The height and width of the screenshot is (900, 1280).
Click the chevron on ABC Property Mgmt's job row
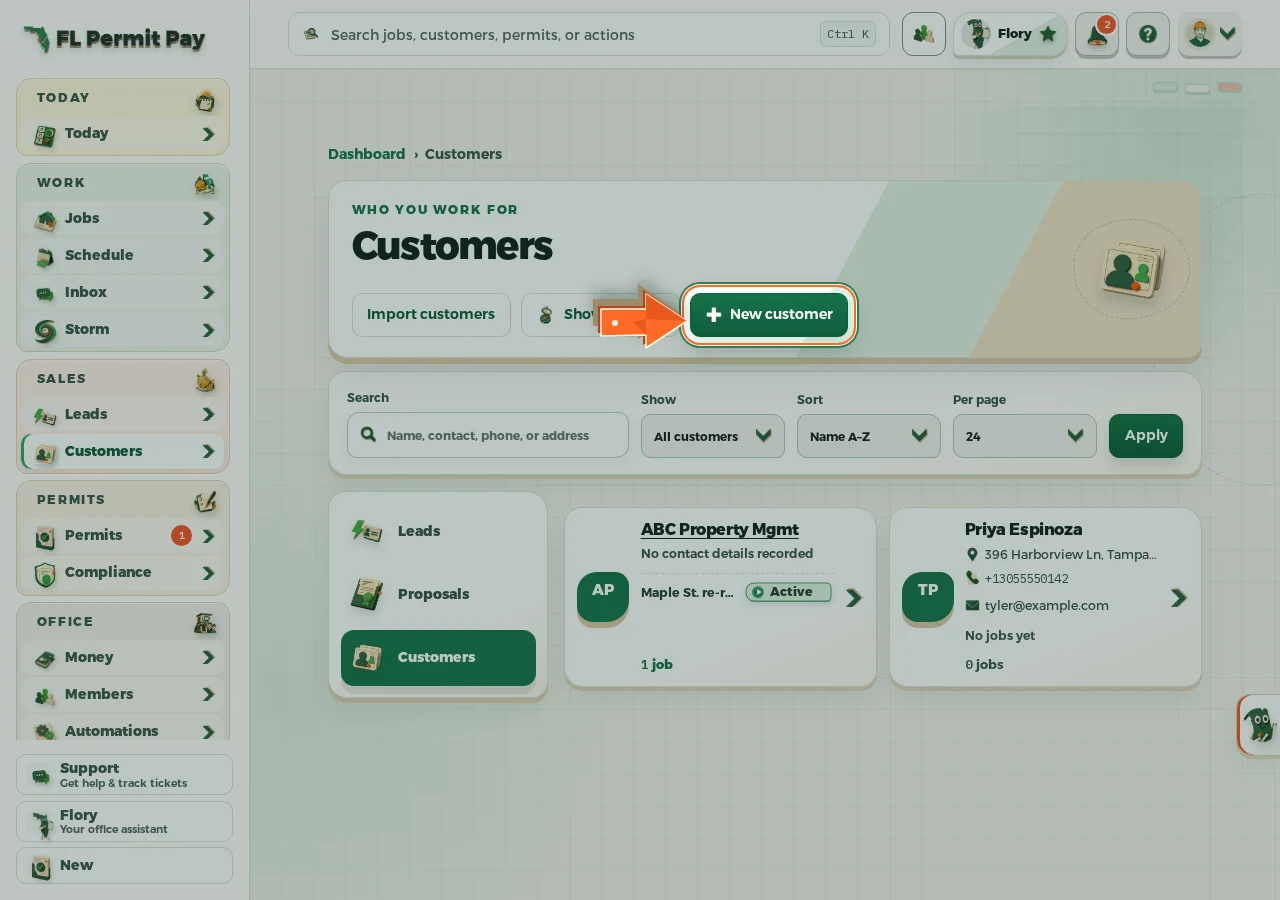click(x=853, y=598)
